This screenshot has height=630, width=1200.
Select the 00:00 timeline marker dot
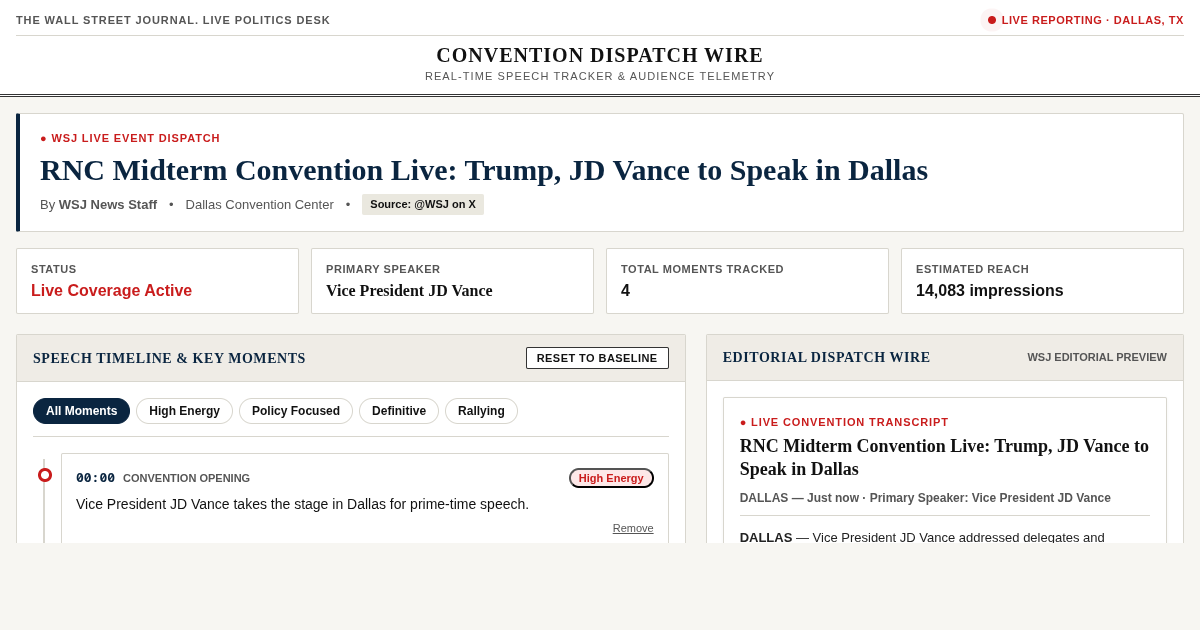pos(45,475)
